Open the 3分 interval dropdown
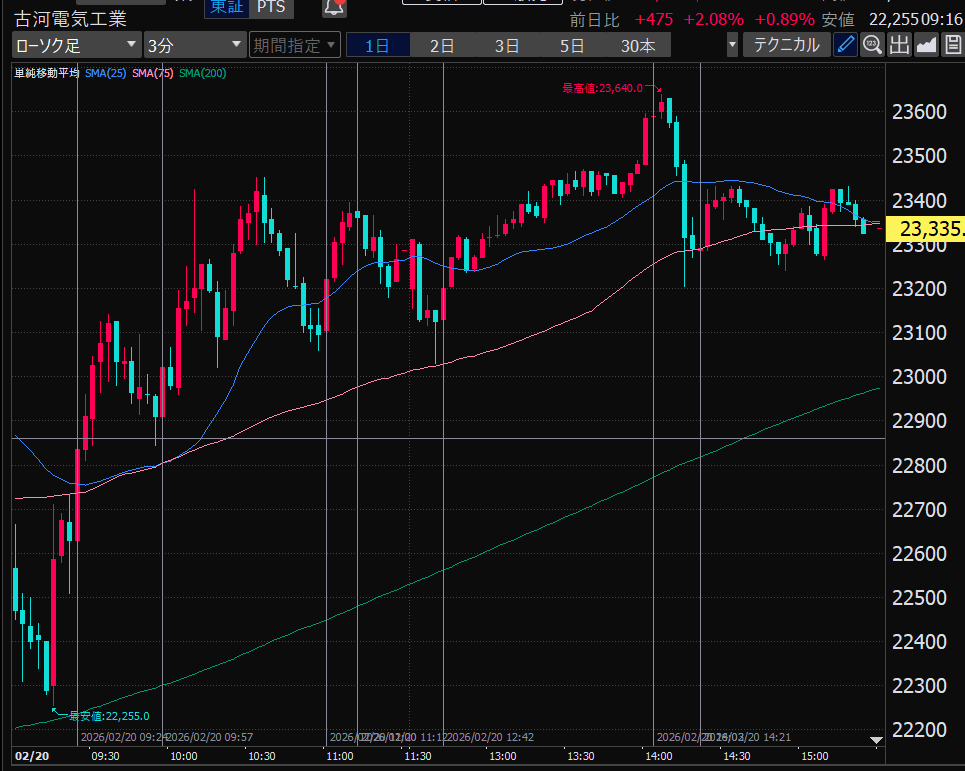 point(194,45)
